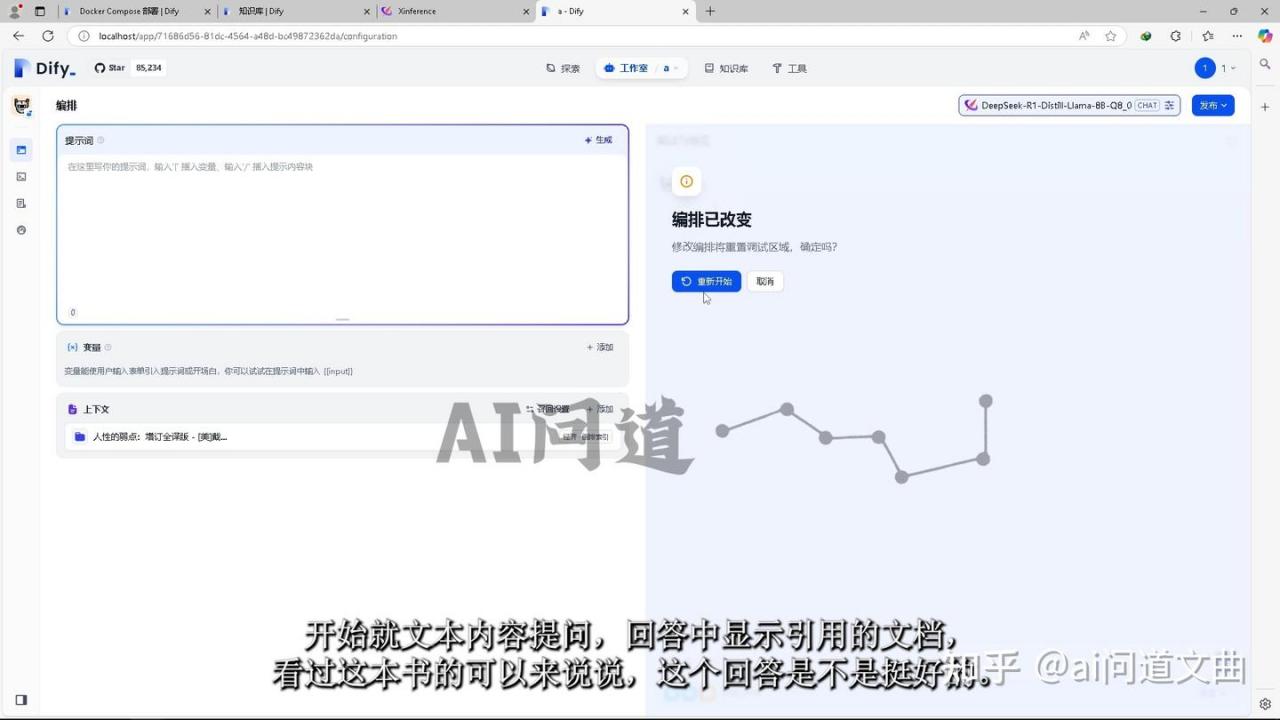
Task: Open the browser settings and more menu
Action: click(1237, 36)
